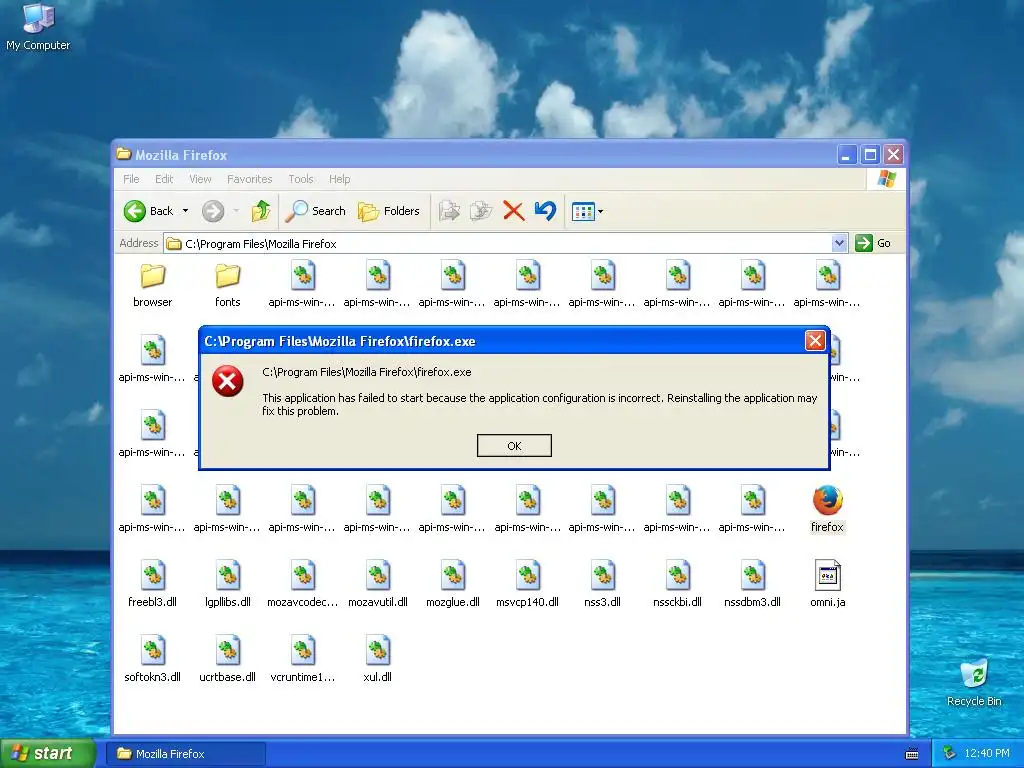Open the Recycle Bin desktop icon
The width and height of the screenshot is (1024, 768).
[974, 684]
